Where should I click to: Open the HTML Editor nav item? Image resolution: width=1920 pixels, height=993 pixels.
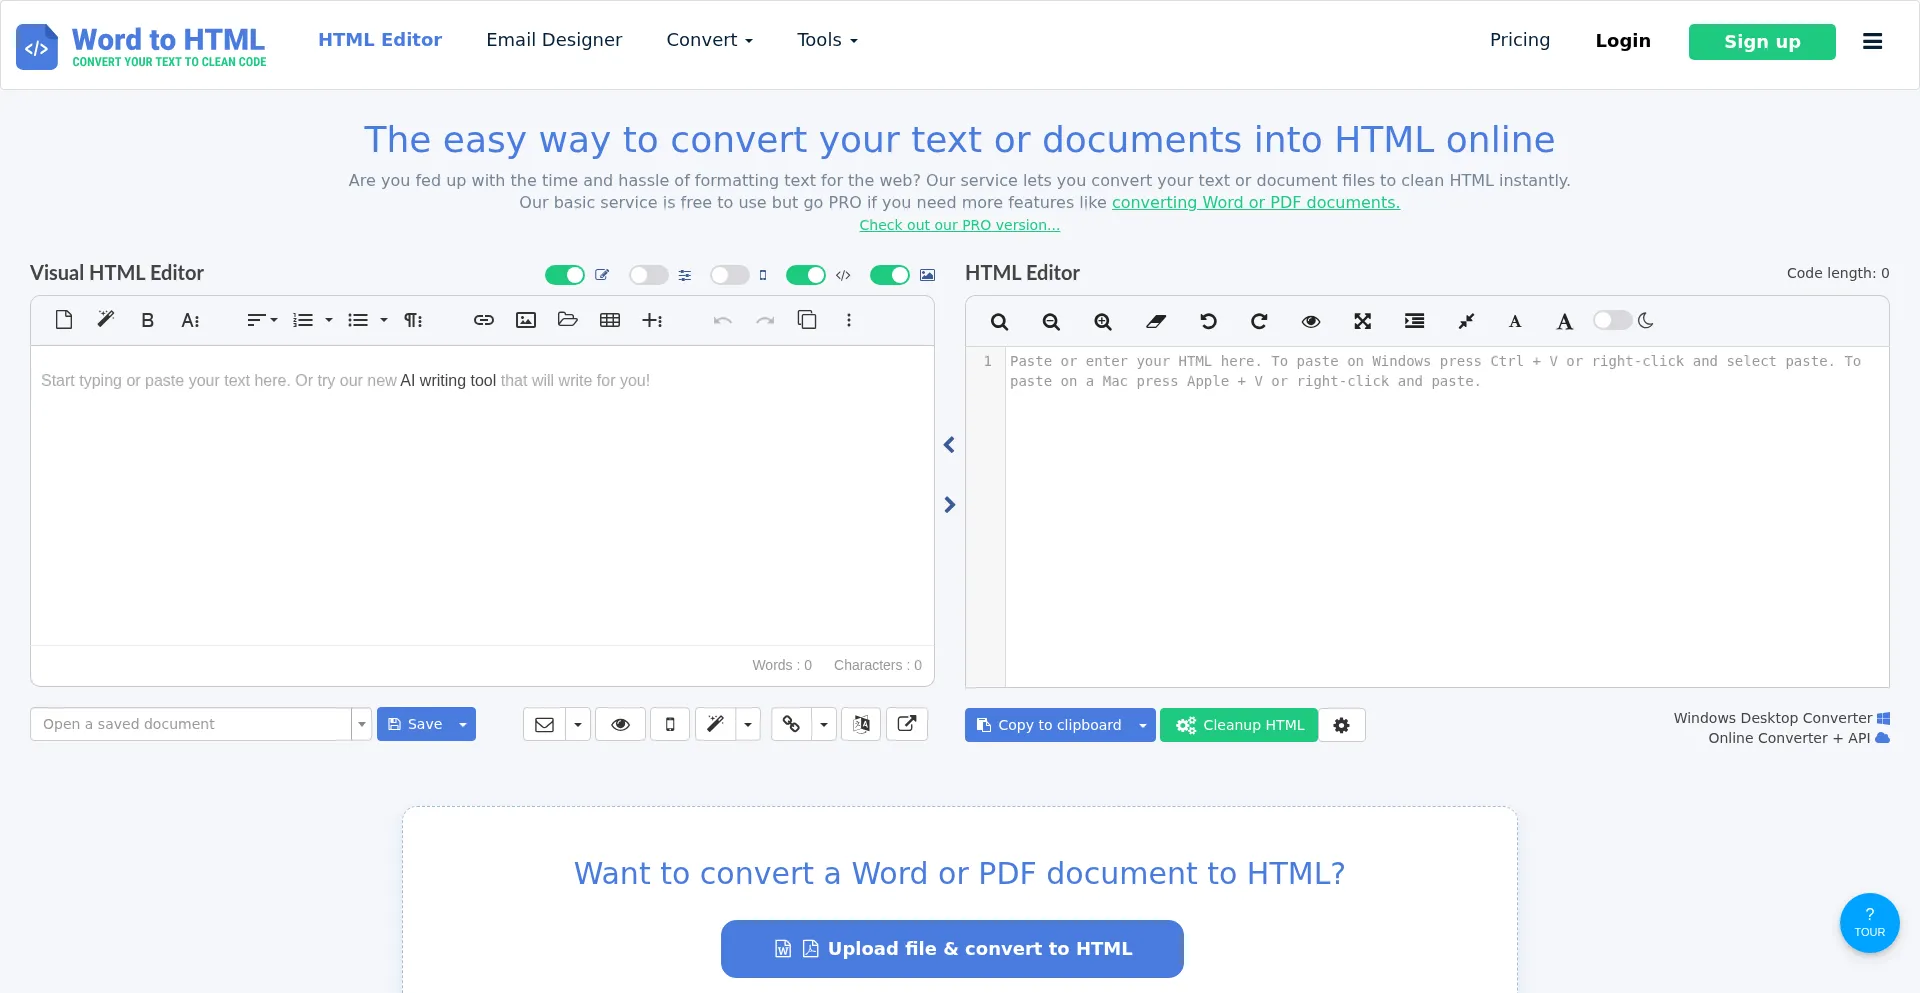(380, 40)
